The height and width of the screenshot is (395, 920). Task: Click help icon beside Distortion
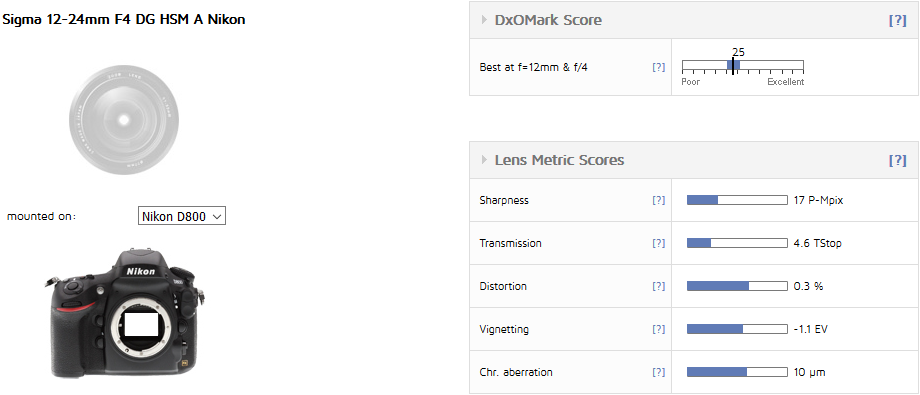(x=659, y=286)
